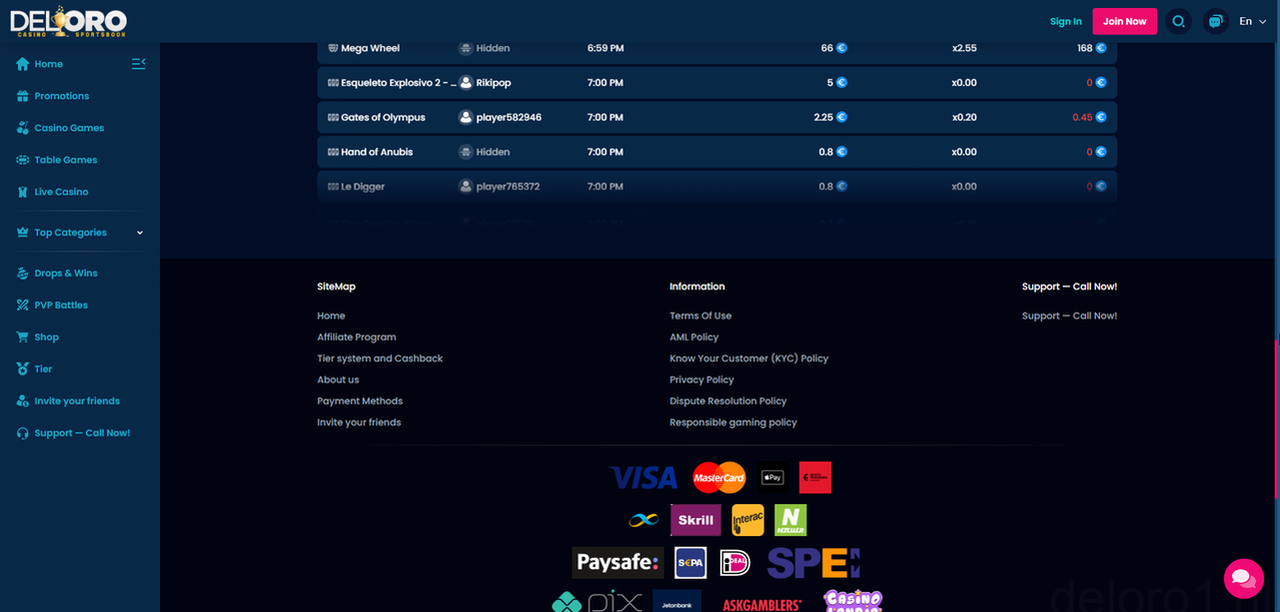Click Invite your friends footer link
Image resolution: width=1280 pixels, height=612 pixels.
(x=359, y=422)
